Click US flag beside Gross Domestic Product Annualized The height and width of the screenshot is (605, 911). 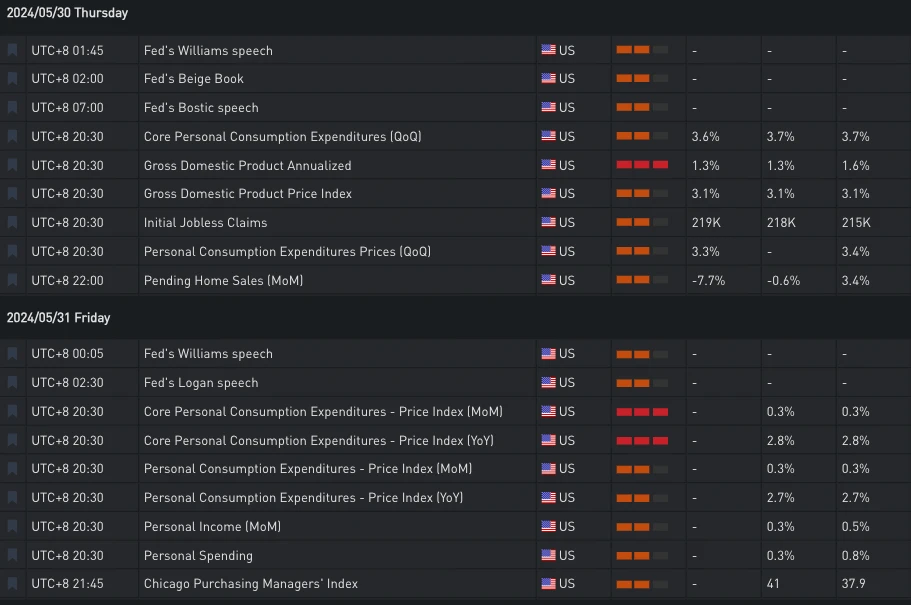point(548,165)
